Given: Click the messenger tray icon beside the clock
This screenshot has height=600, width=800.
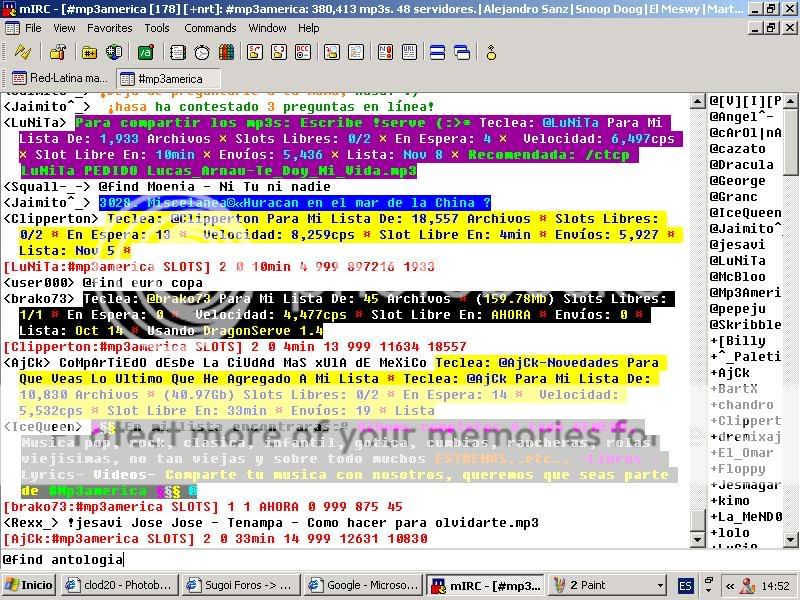Looking at the screenshot, I should coord(747,586).
